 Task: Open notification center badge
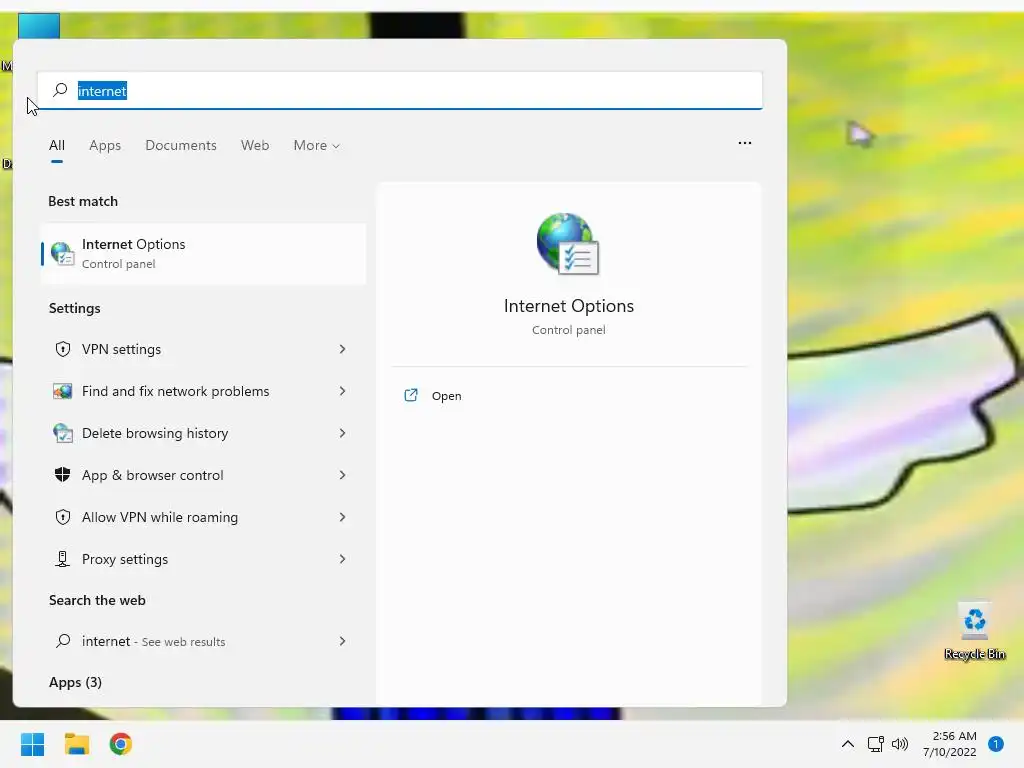coord(996,744)
